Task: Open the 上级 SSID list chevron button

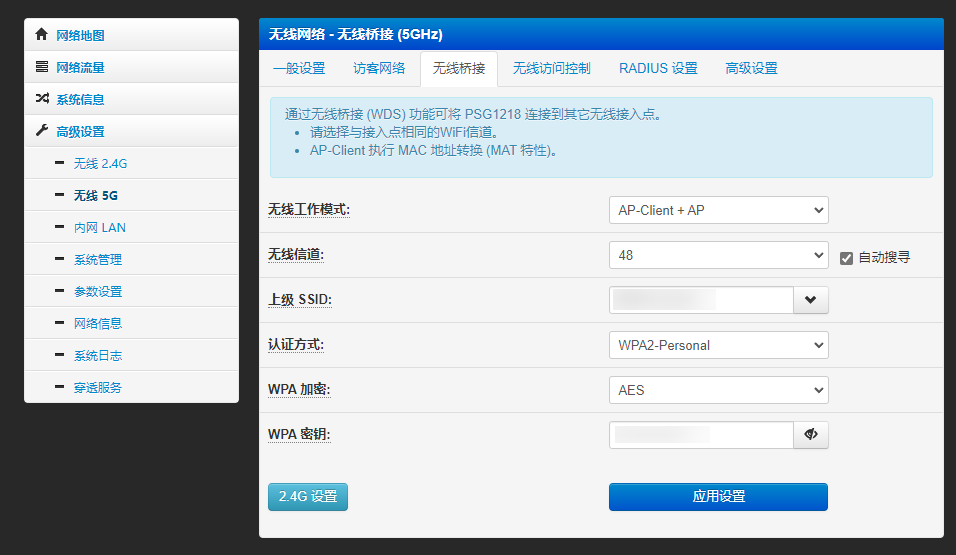Action: 810,300
